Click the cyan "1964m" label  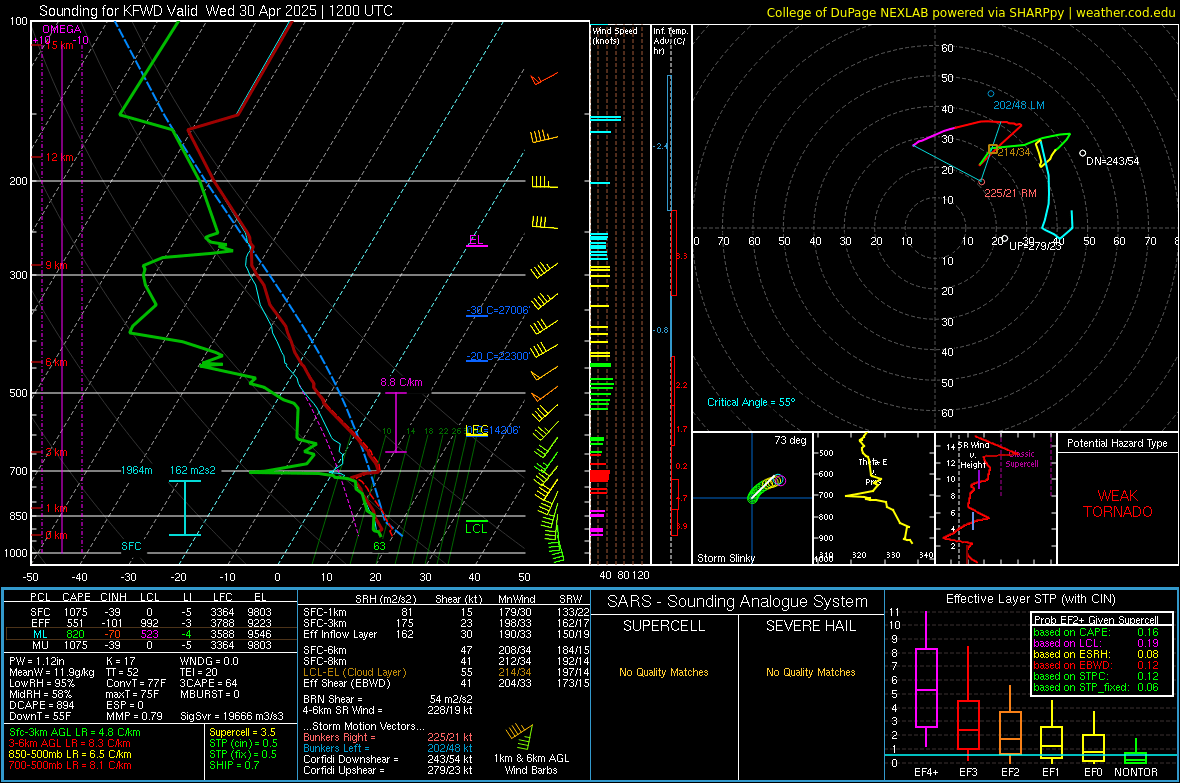tap(136, 471)
